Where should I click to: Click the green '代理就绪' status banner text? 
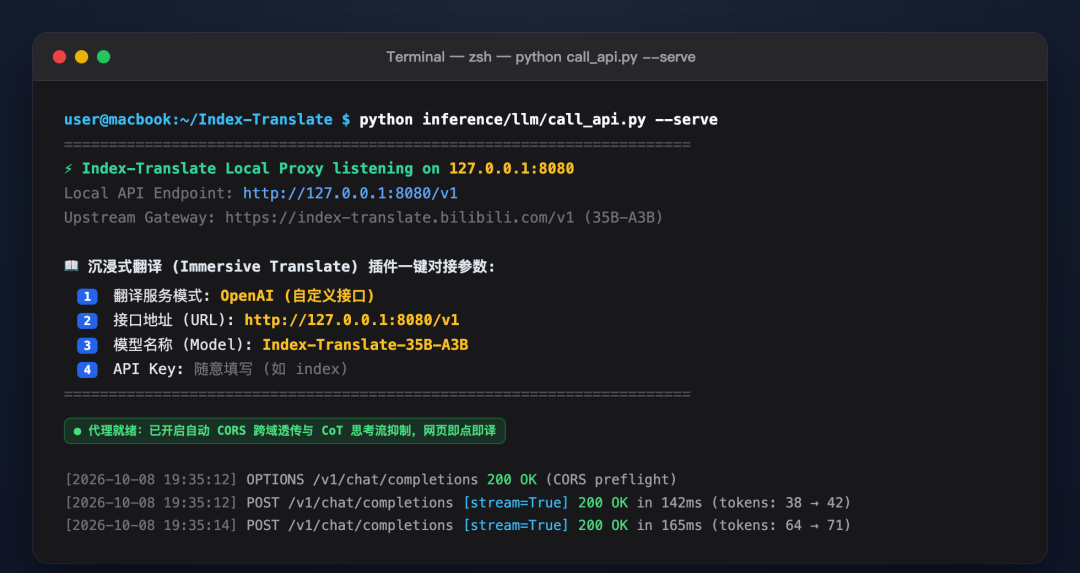[292, 431]
